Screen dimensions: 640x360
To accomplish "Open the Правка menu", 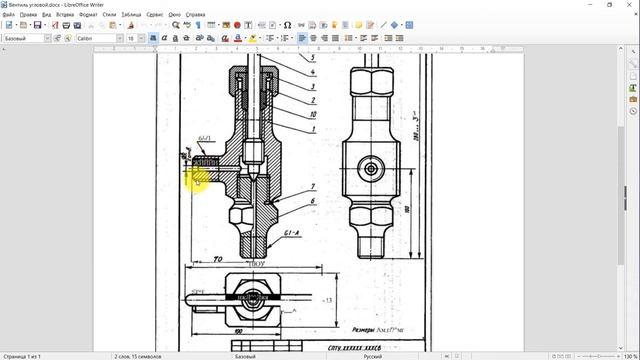I will (x=28, y=14).
